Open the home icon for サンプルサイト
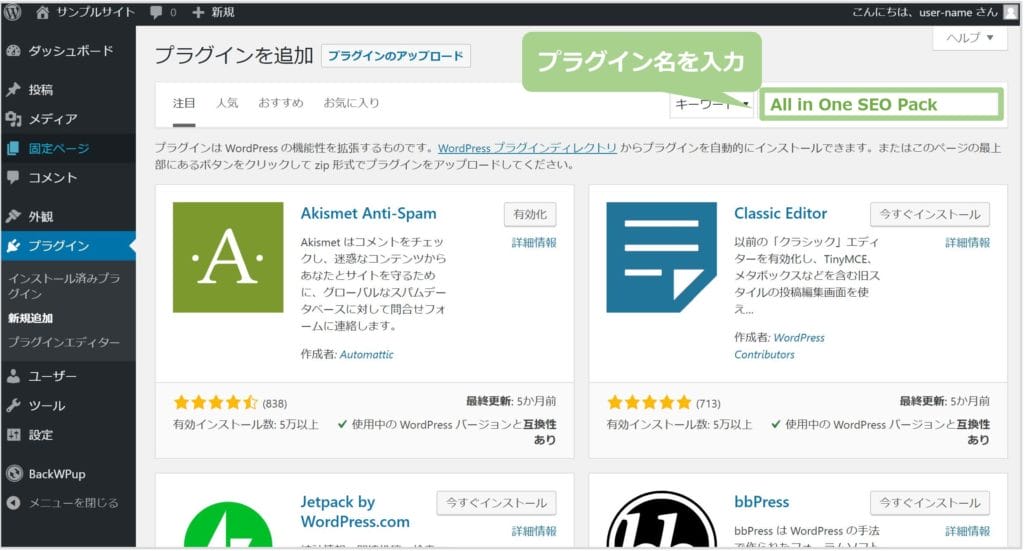The width and height of the screenshot is (1024, 551). tap(42, 12)
